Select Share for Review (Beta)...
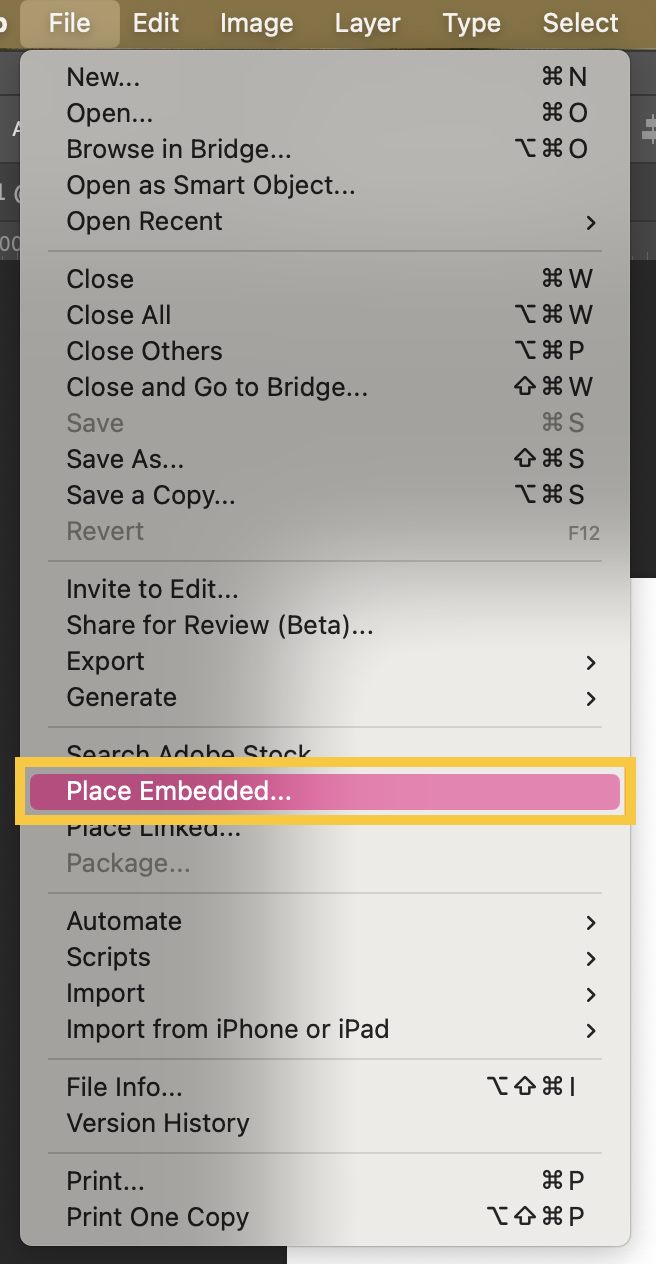This screenshot has height=1264, width=656. (x=220, y=626)
